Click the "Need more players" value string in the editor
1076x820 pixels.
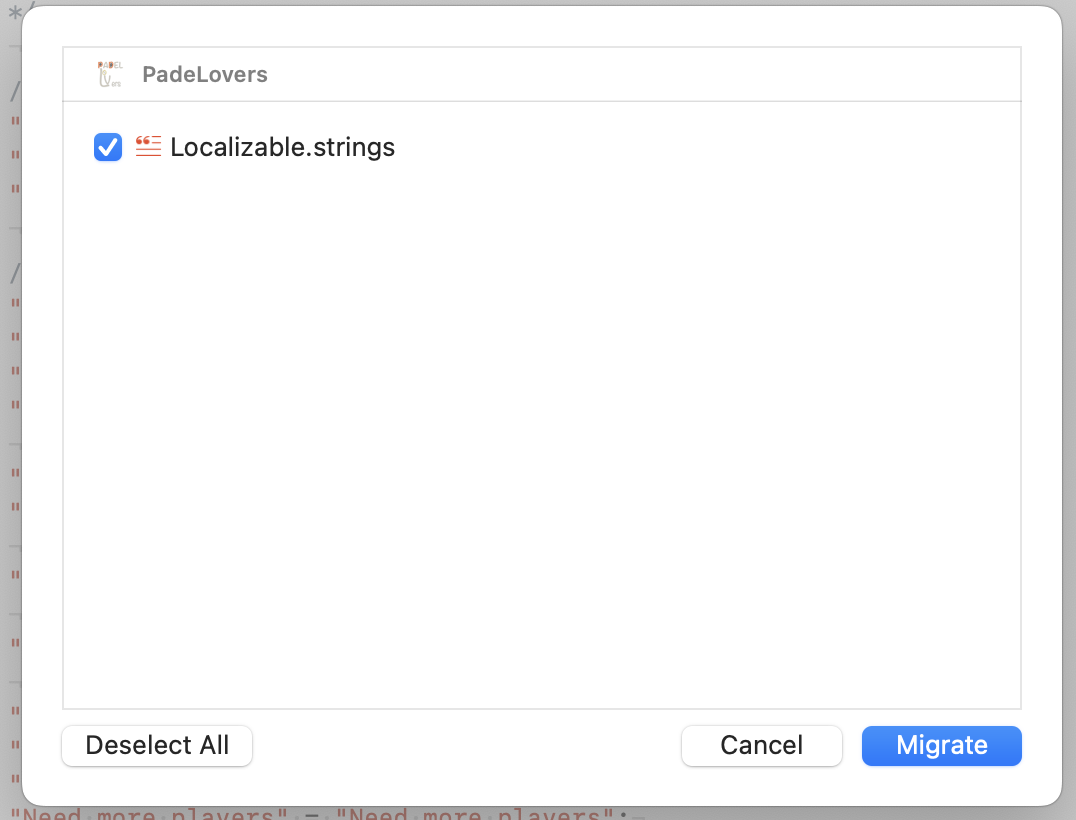pyautogui.click(x=474, y=815)
